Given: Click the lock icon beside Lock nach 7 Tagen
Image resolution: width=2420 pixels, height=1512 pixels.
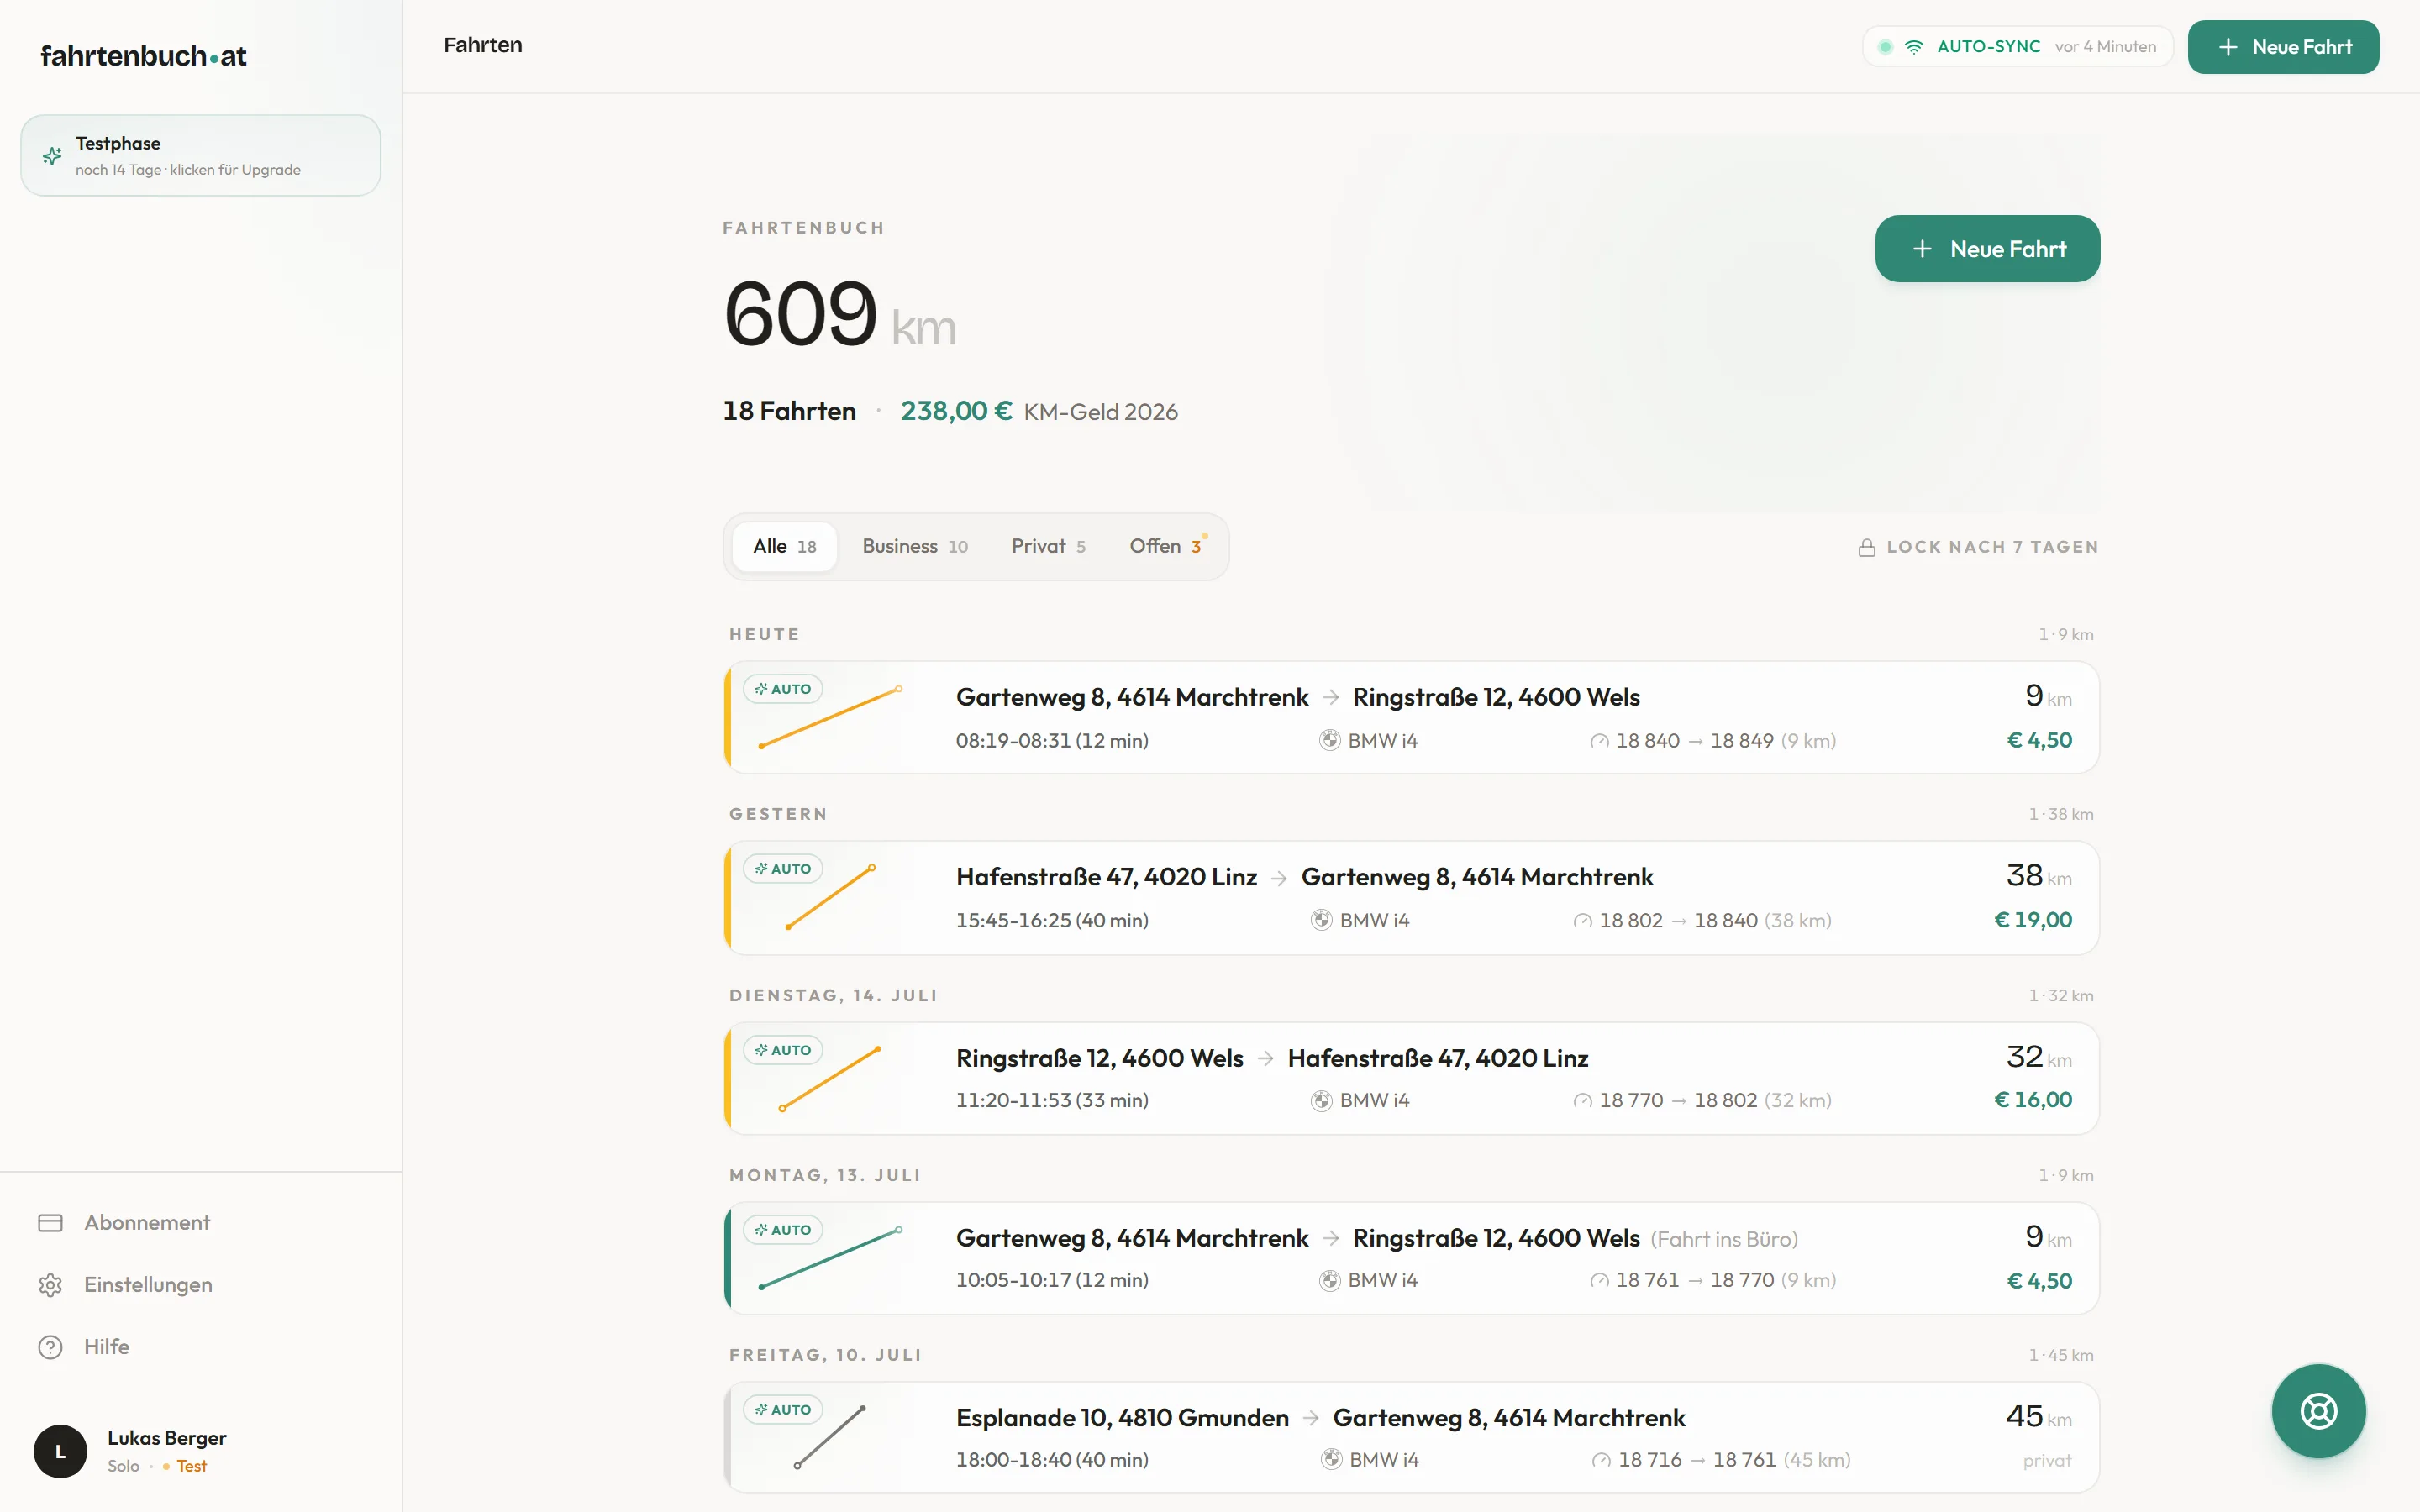Looking at the screenshot, I should click(1866, 547).
